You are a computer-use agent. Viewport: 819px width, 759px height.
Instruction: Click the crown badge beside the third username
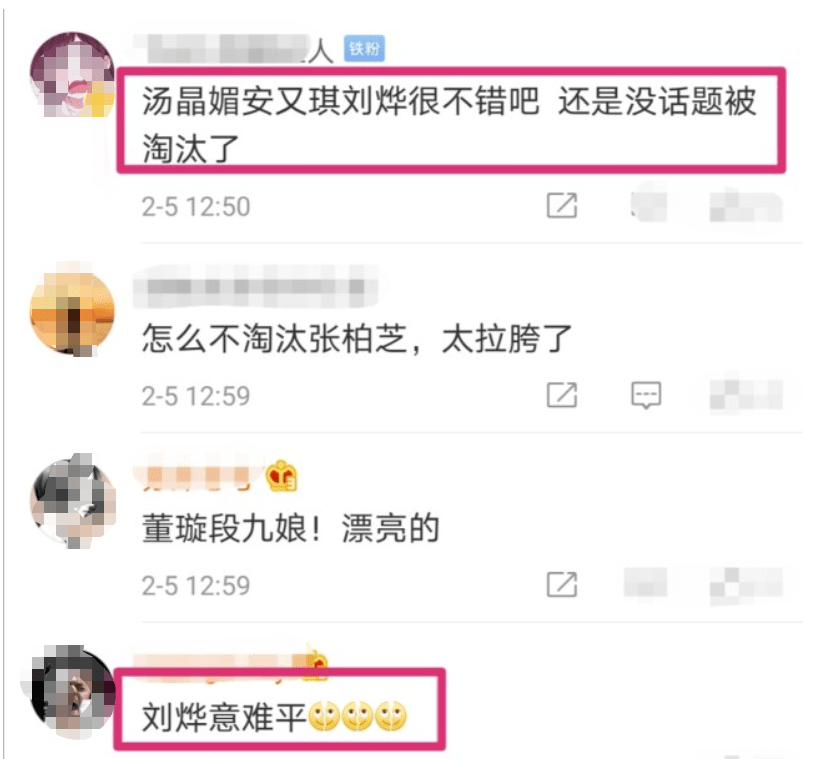tap(282, 476)
